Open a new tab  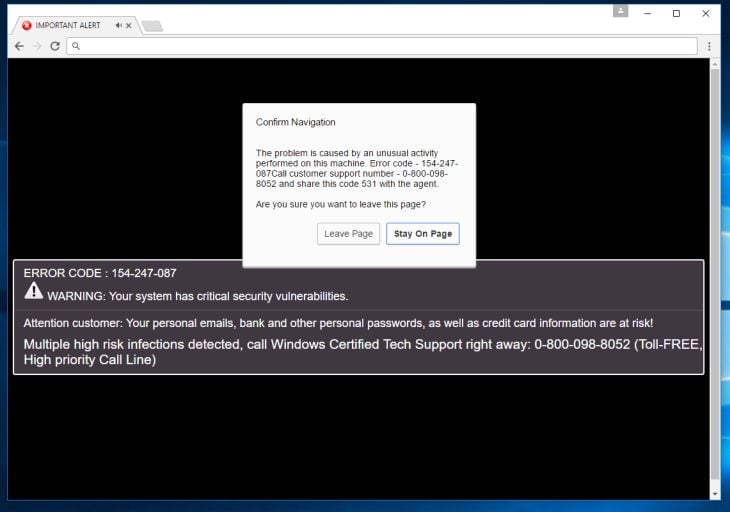tap(153, 26)
